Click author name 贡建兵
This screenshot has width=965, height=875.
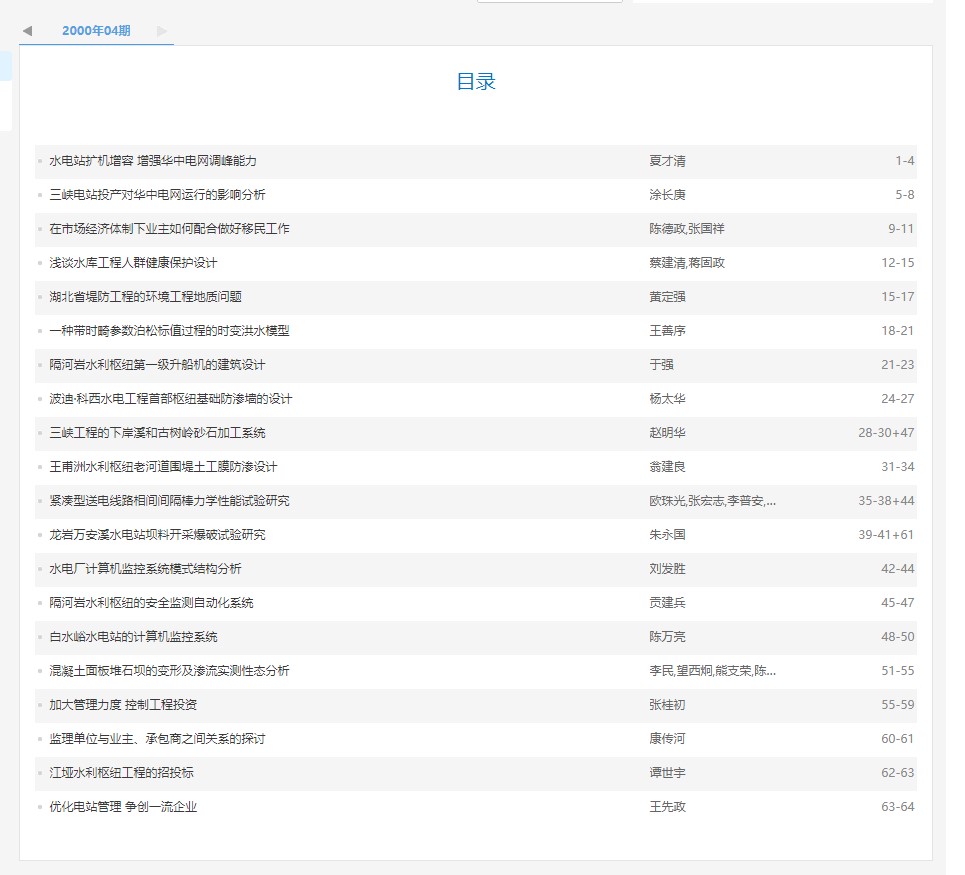(x=667, y=603)
